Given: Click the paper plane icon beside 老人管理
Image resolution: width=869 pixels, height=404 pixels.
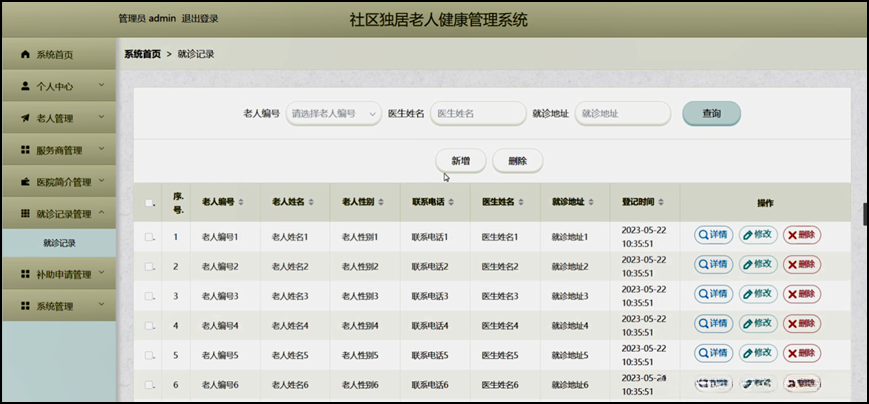Looking at the screenshot, I should (24, 118).
